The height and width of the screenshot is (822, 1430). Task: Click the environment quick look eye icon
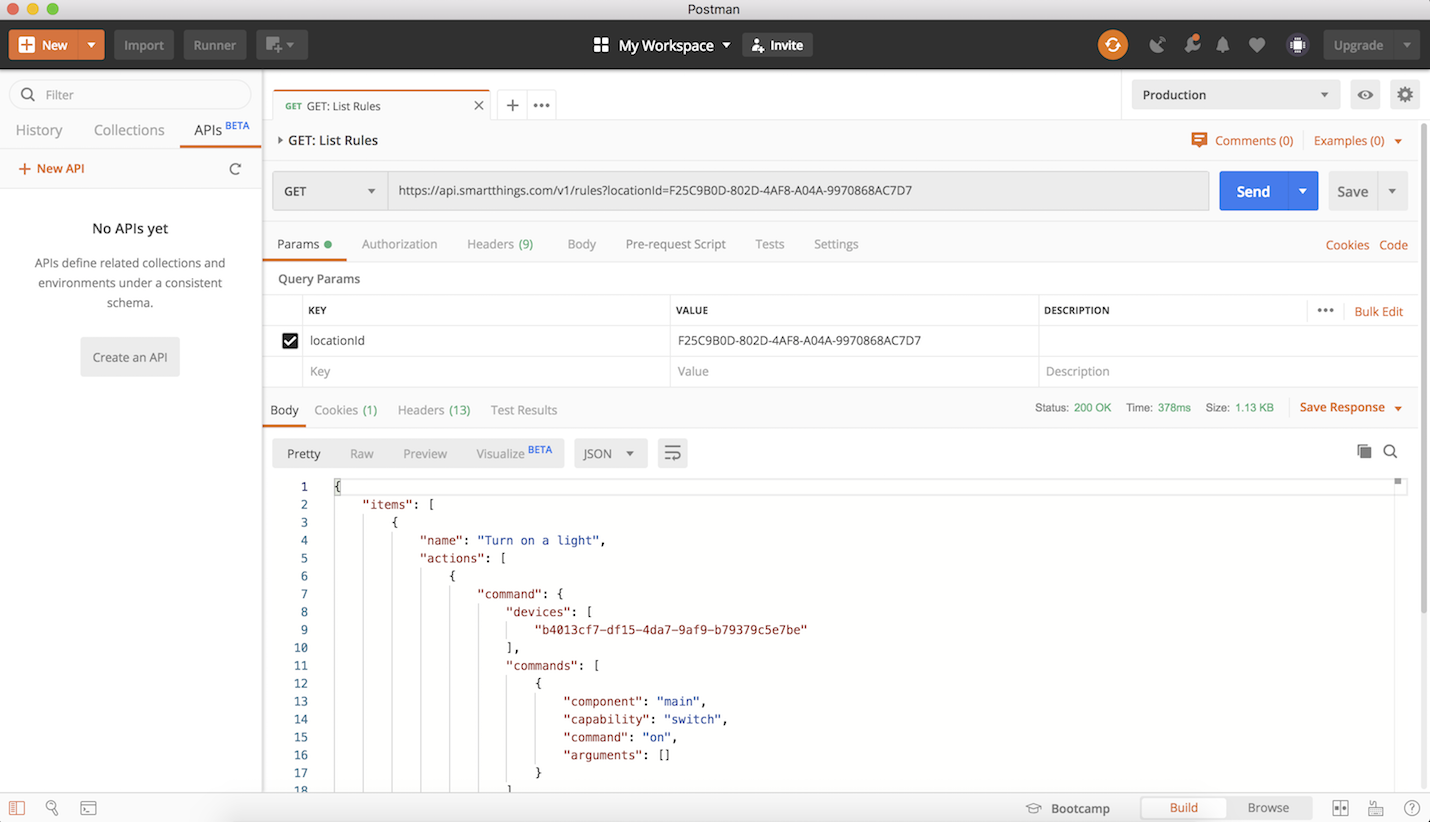pyautogui.click(x=1365, y=95)
